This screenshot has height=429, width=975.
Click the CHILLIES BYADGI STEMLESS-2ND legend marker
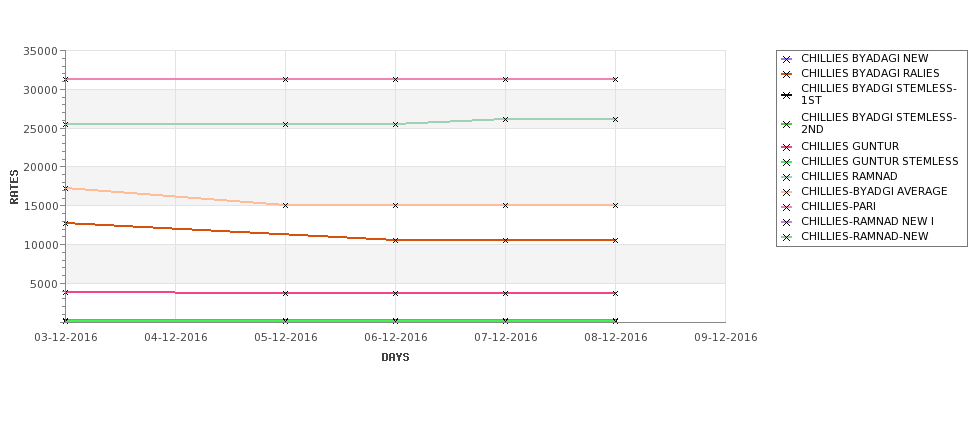point(786,124)
